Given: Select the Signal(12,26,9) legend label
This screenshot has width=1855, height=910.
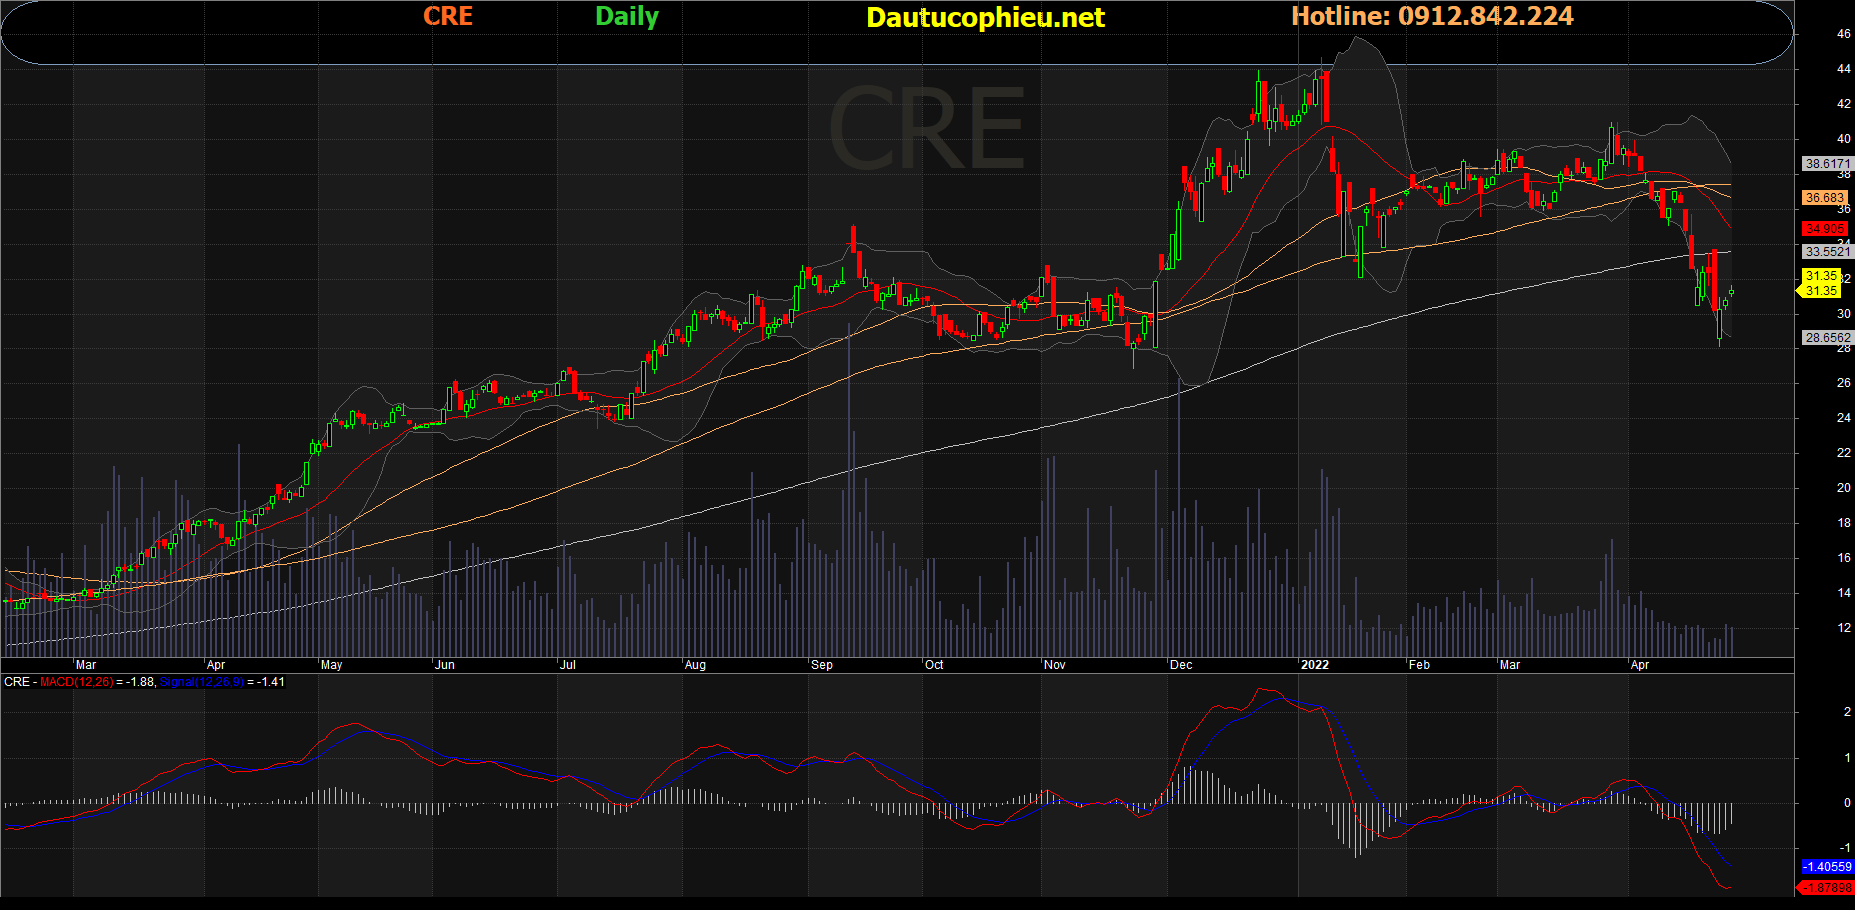Looking at the screenshot, I should pos(201,682).
